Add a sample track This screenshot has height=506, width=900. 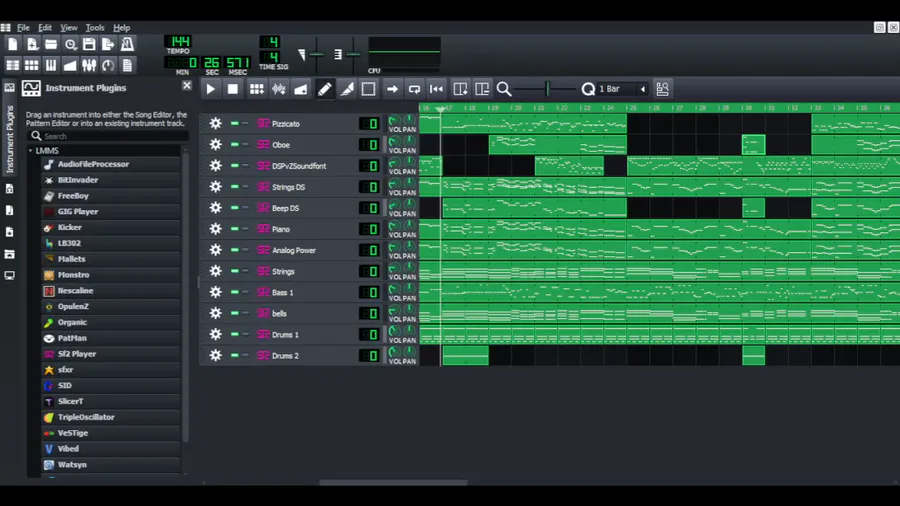[279, 89]
